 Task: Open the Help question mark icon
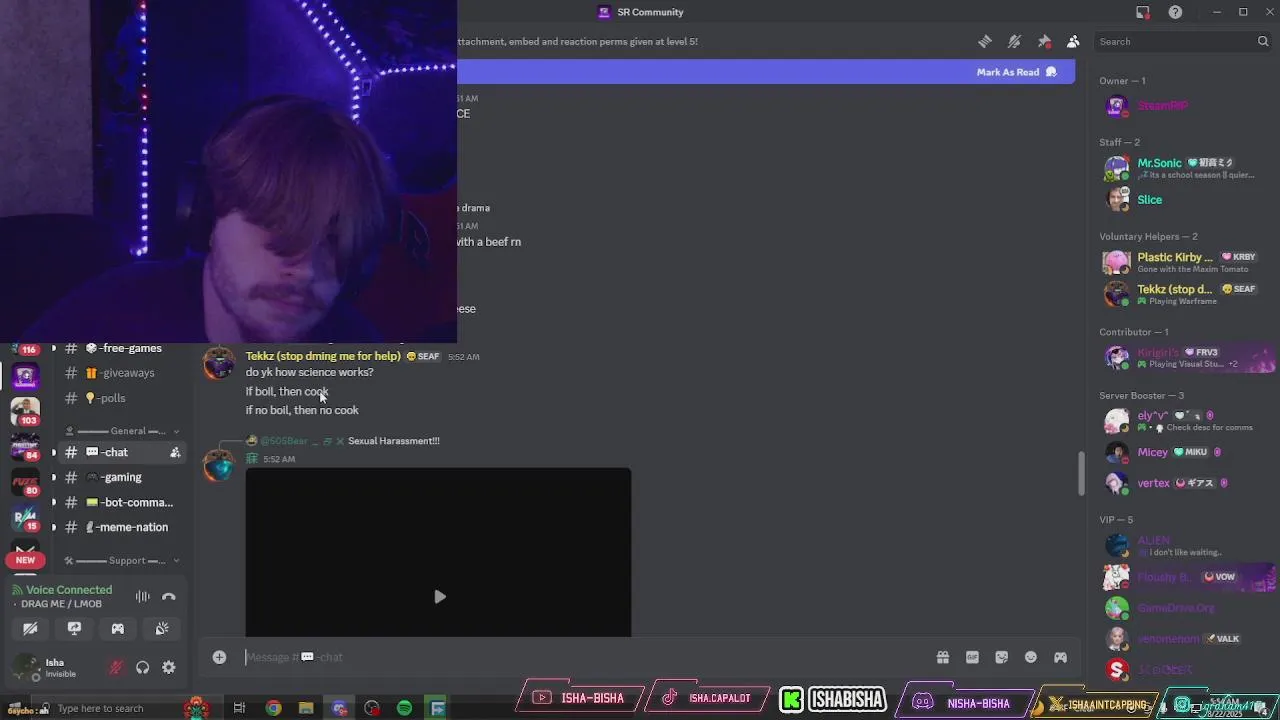click(1176, 12)
